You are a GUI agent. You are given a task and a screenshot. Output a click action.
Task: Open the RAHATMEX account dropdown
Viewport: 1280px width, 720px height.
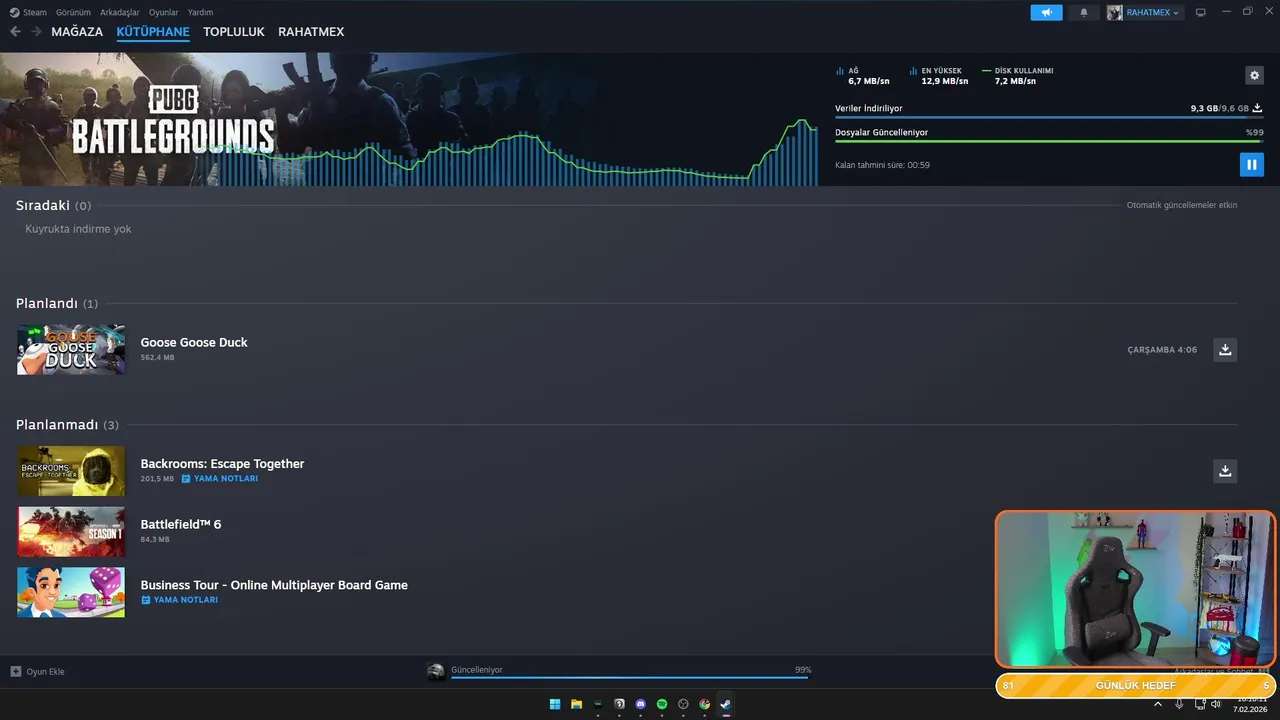click(1152, 13)
